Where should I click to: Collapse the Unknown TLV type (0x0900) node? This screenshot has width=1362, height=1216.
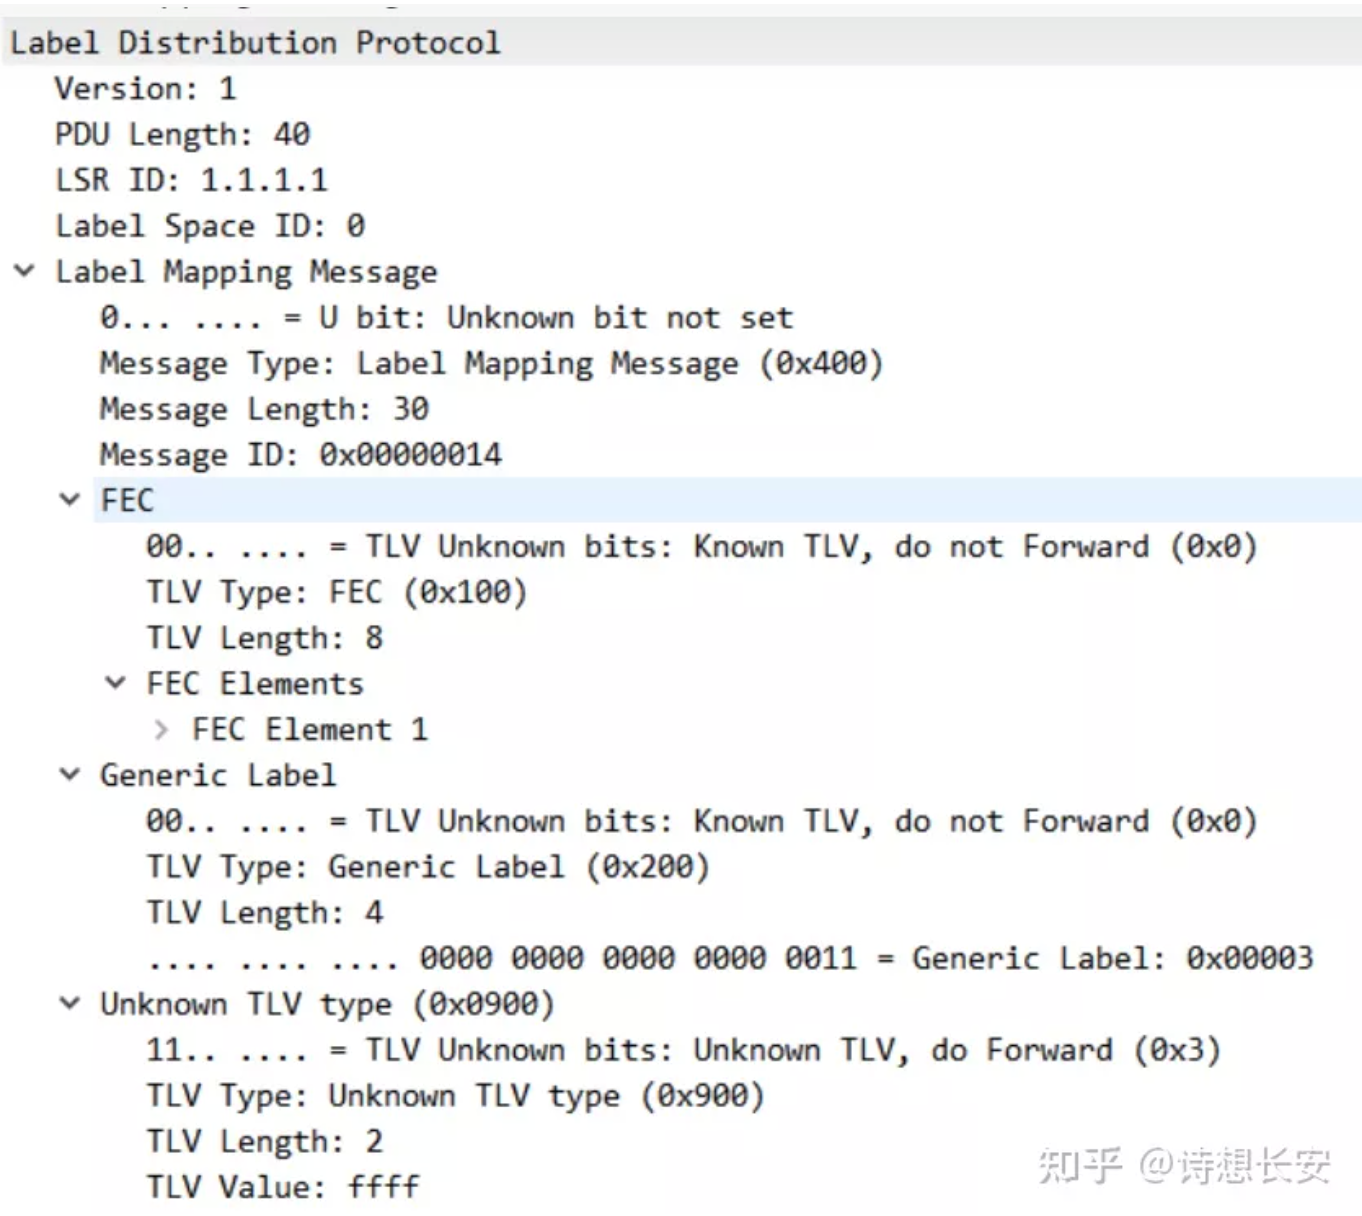pyautogui.click(x=70, y=1003)
